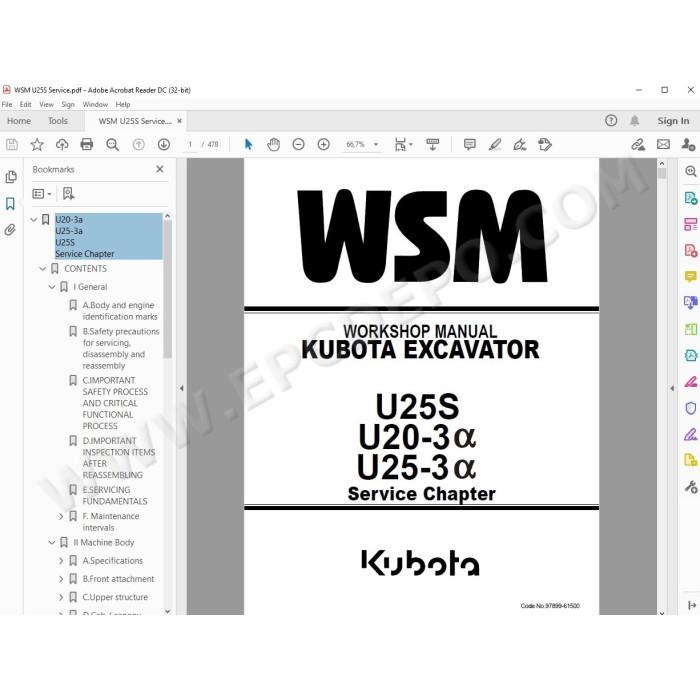
Task: Go to previous page arrow icon
Action: pos(138,145)
